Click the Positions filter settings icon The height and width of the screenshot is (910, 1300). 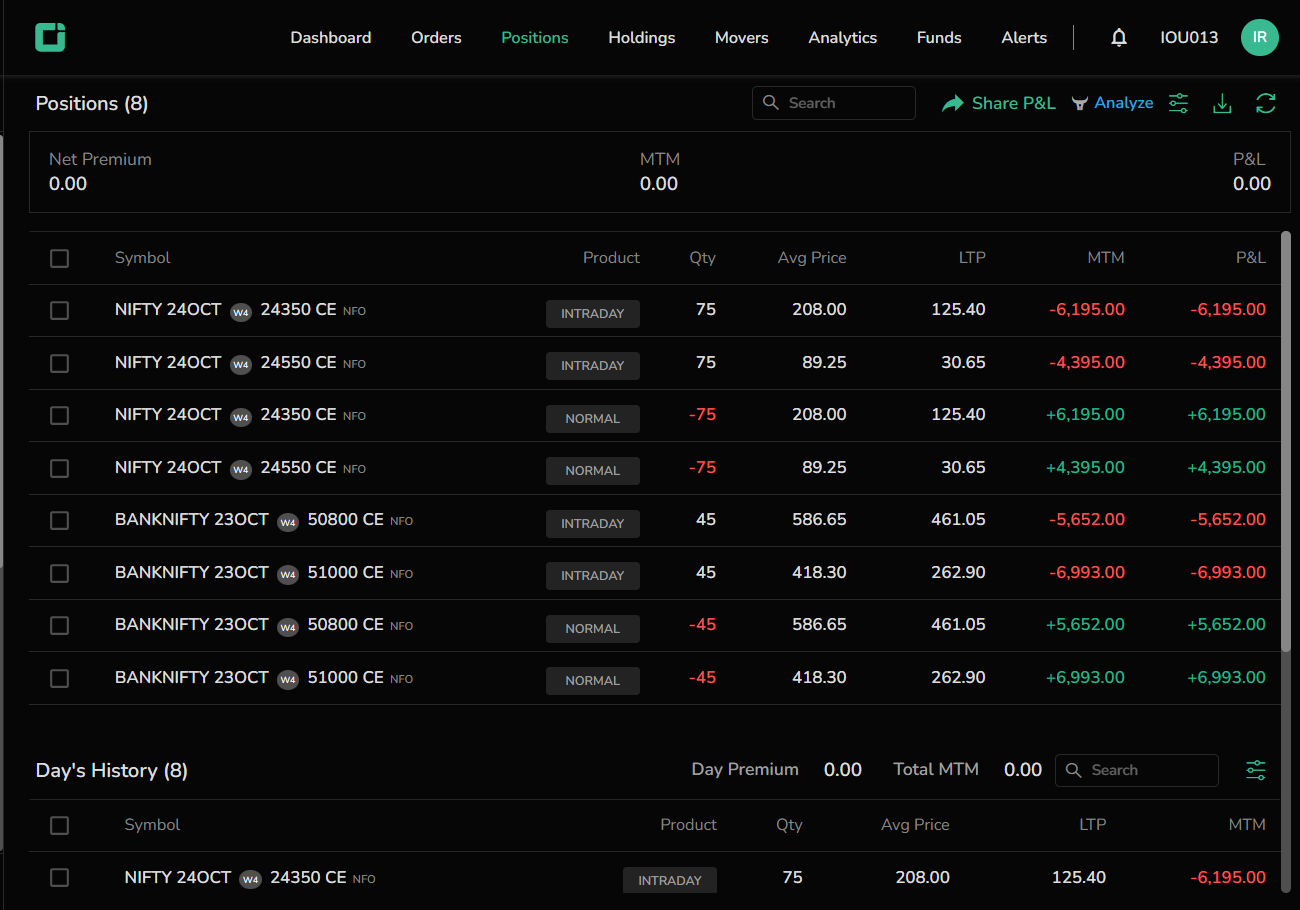coord(1179,103)
